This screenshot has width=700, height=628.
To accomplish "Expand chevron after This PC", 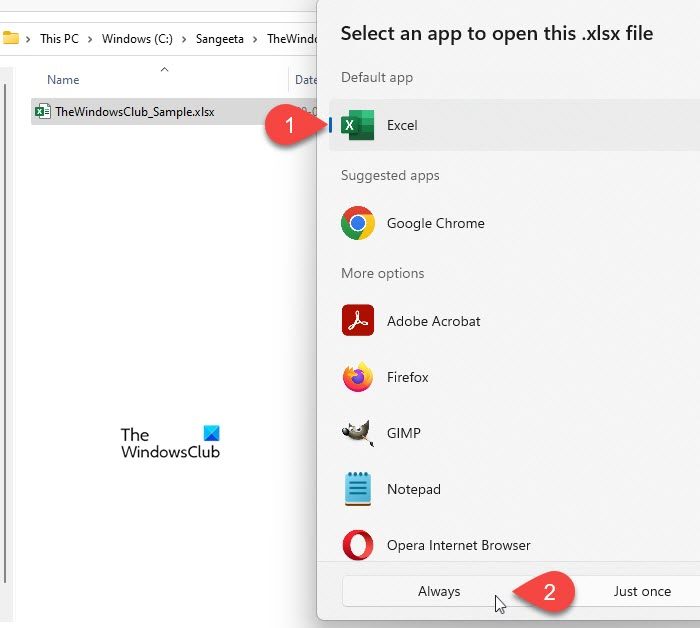I will pos(90,39).
